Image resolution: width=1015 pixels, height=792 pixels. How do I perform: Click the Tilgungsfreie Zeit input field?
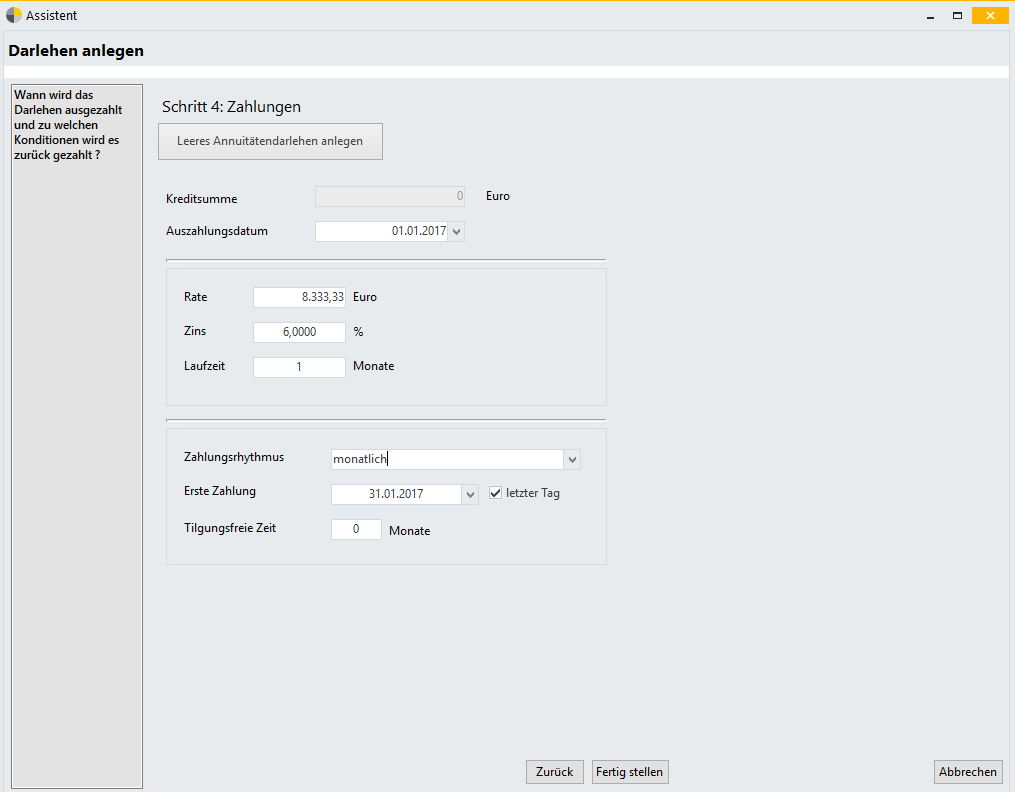(x=356, y=530)
